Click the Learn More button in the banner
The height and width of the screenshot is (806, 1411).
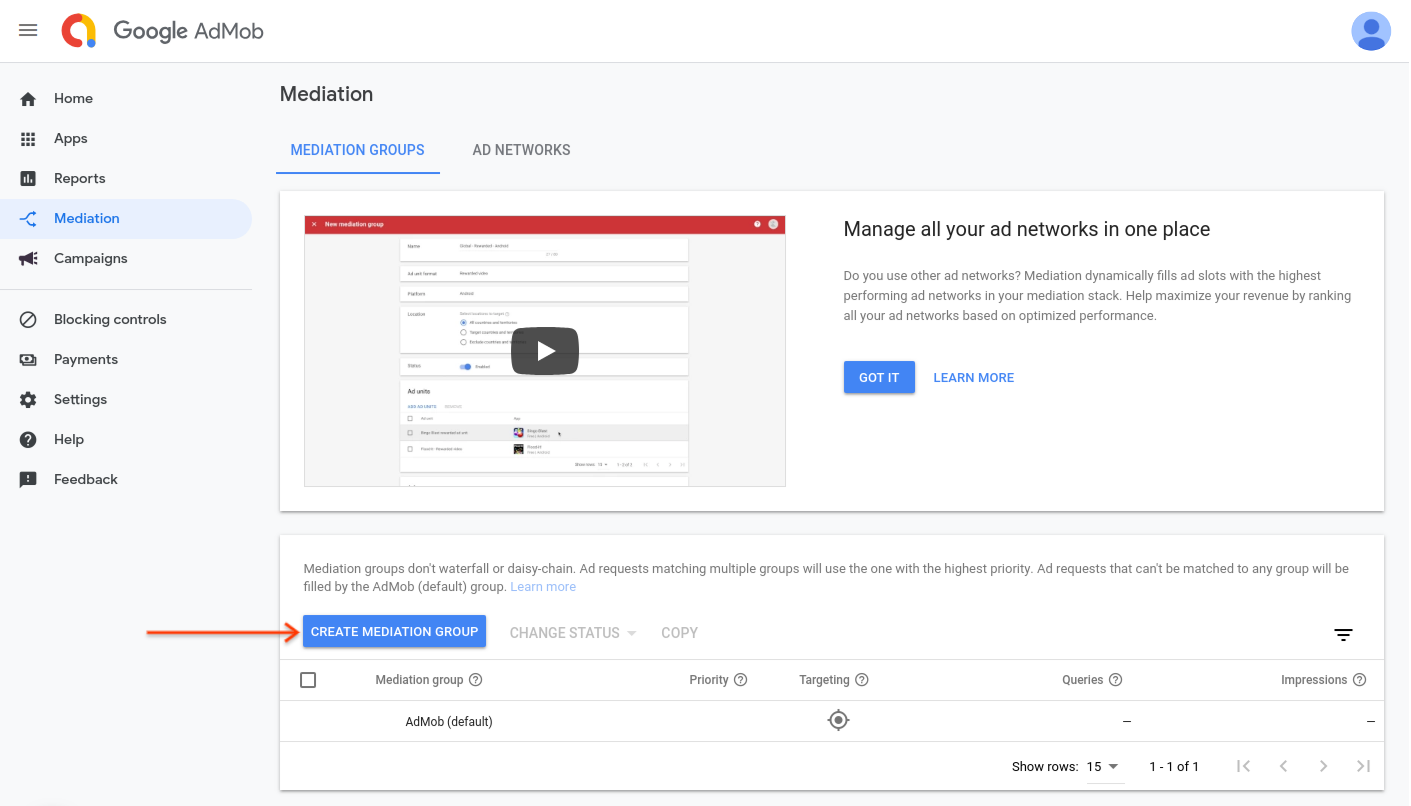[x=973, y=378]
